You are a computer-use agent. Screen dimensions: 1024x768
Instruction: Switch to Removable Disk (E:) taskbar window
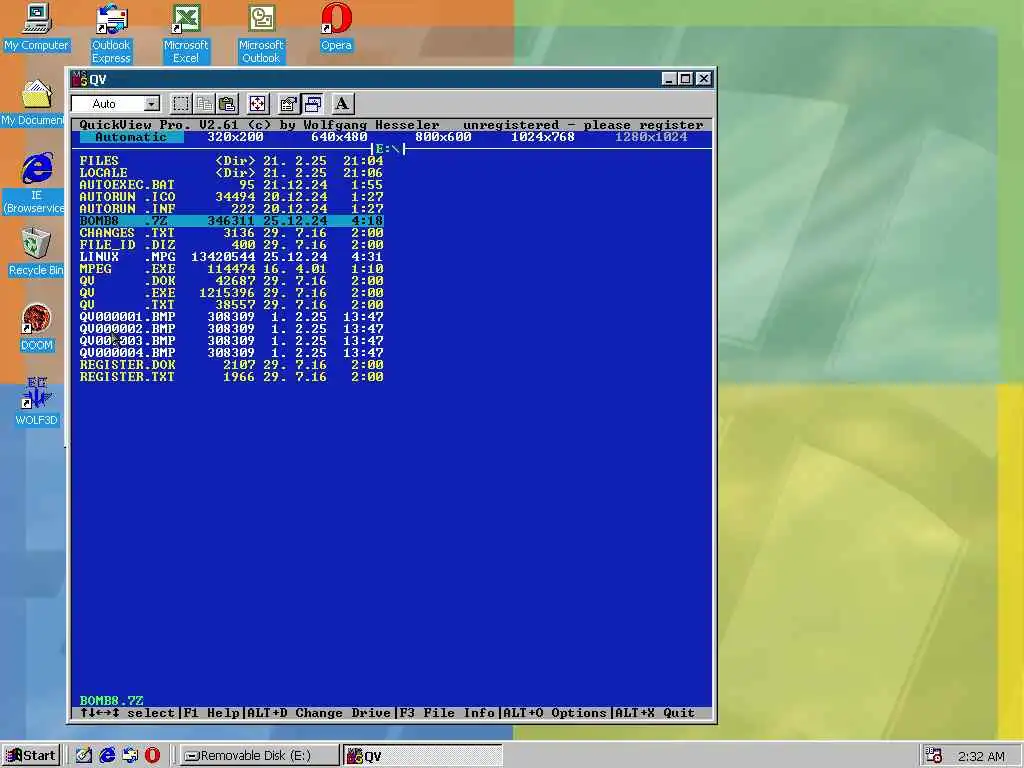[259, 756]
